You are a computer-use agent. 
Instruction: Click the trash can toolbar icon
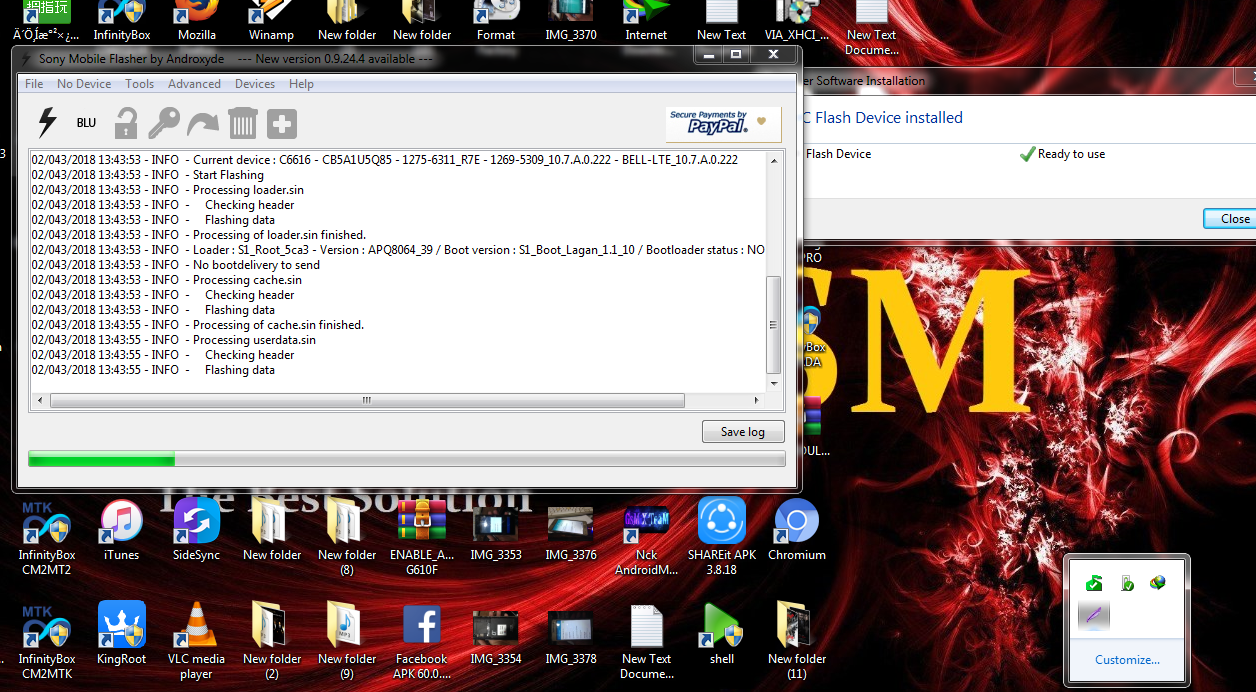tap(242, 123)
